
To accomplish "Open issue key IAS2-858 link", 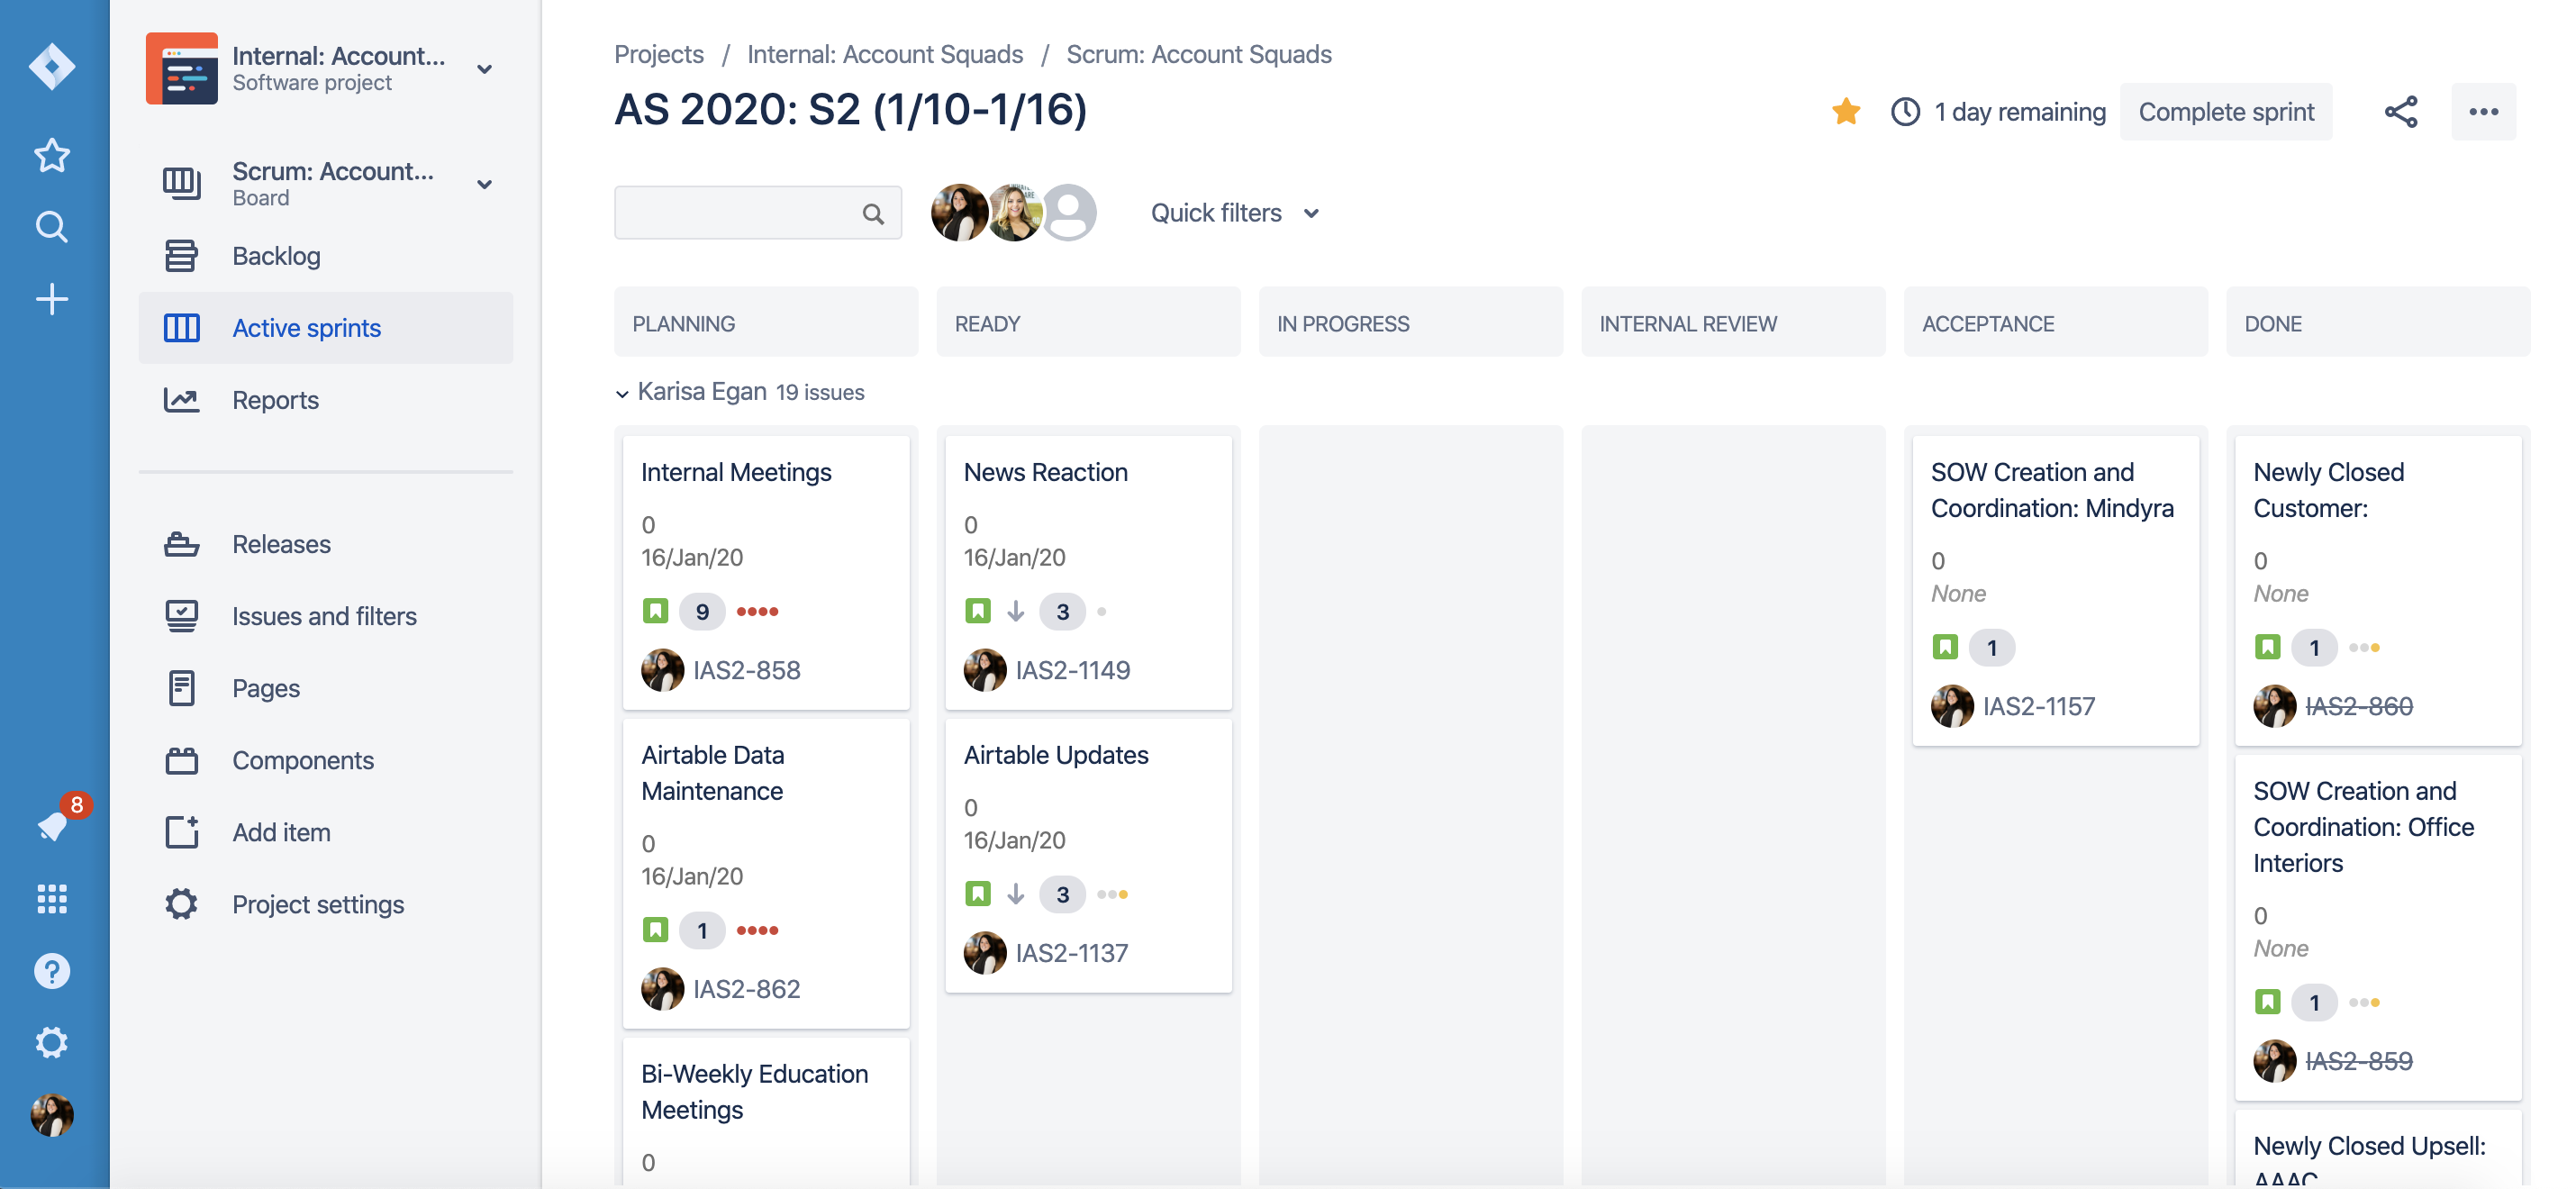I will click(746, 670).
